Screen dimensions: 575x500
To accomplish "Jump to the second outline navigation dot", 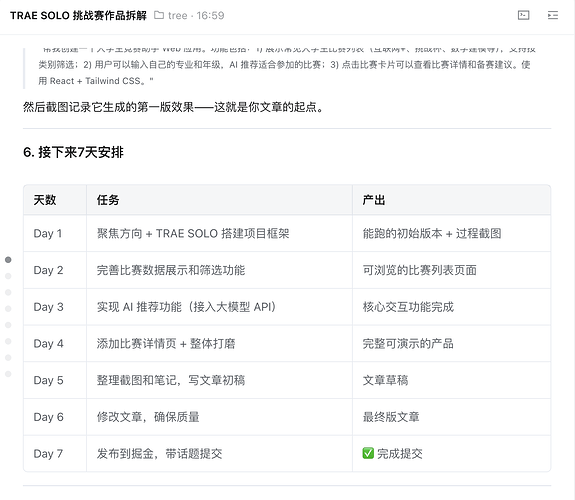I will pos(8,276).
